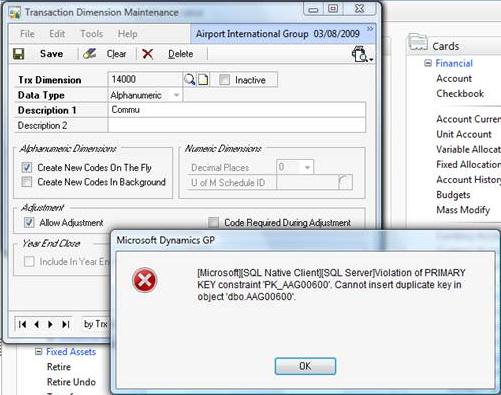Go to last record navigation arrow
The height and width of the screenshot is (395, 501).
click(x=66, y=324)
